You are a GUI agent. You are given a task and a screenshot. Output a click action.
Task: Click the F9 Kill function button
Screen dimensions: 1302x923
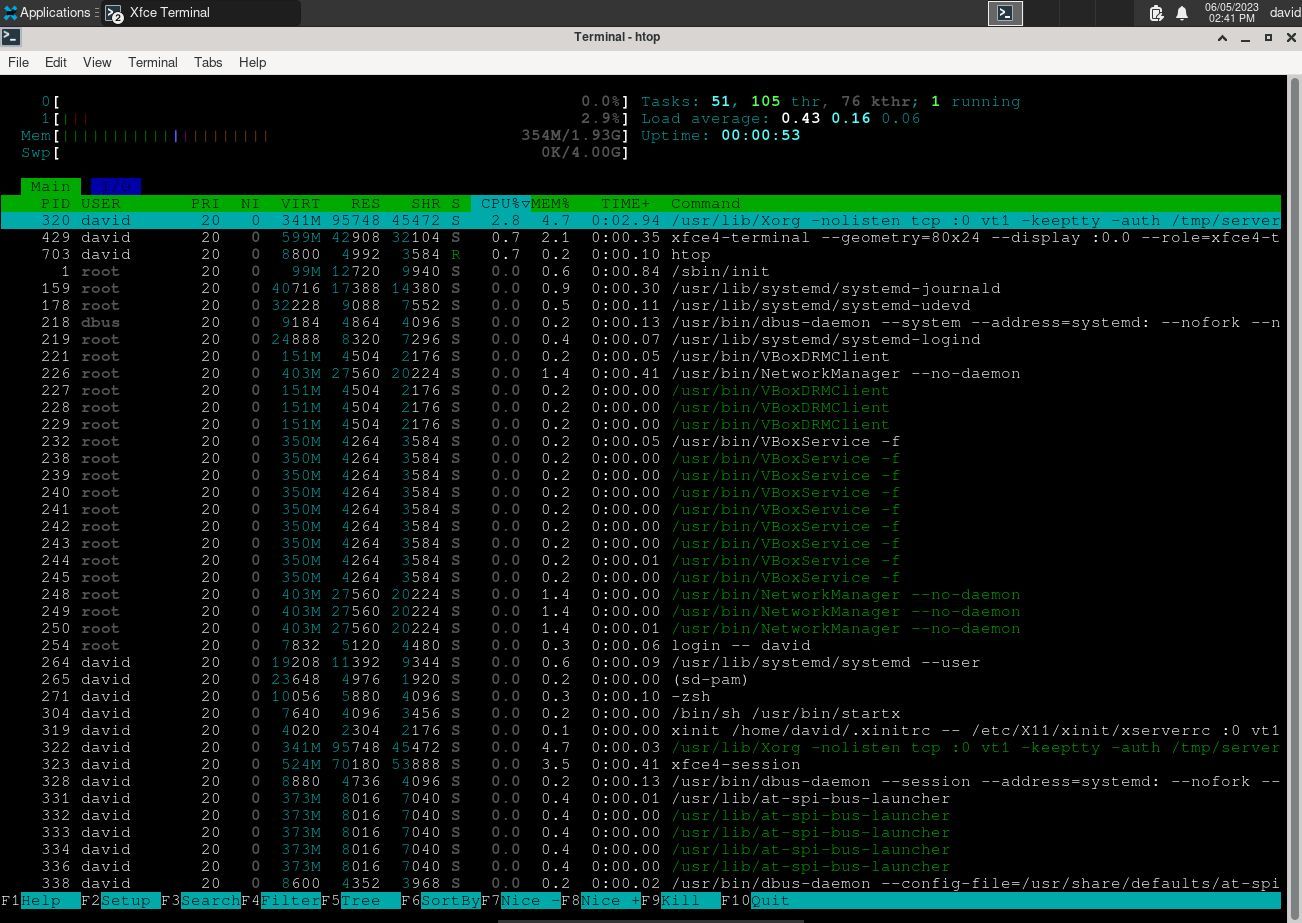680,900
